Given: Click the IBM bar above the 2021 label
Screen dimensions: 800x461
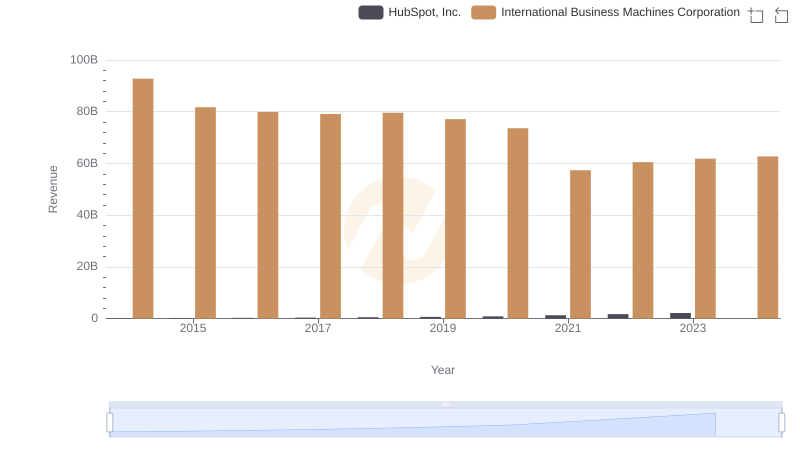Looking at the screenshot, I should (x=580, y=244).
